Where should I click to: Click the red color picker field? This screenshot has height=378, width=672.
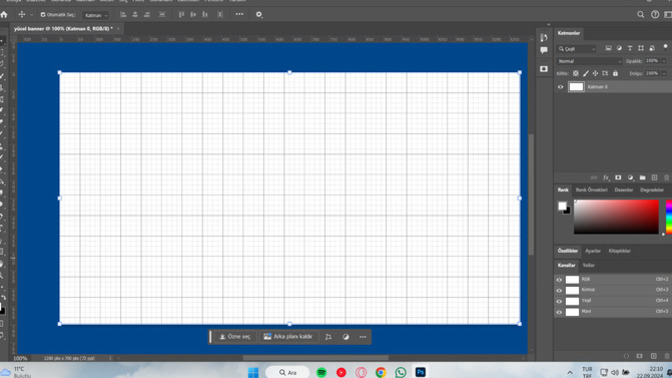[616, 217]
